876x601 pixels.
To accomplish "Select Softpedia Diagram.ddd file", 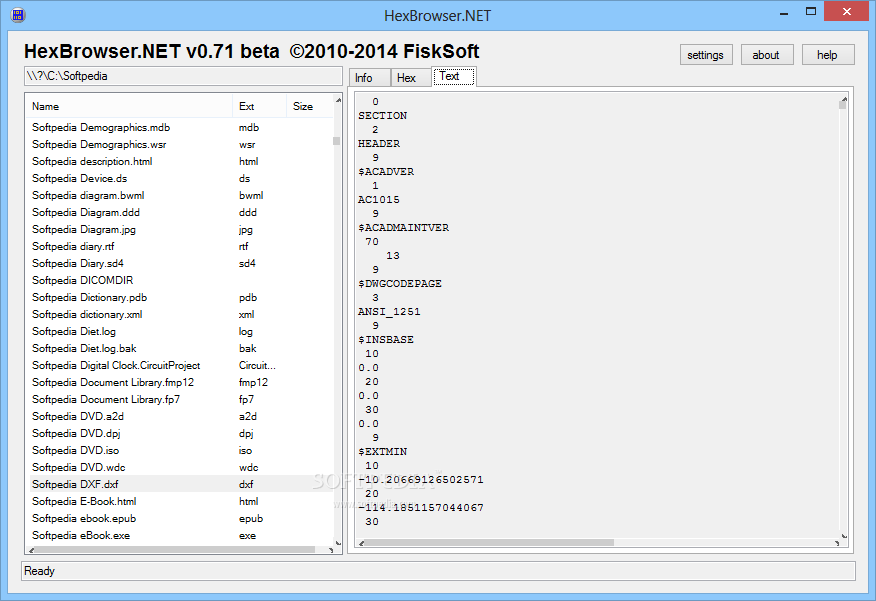I will click(180, 212).
